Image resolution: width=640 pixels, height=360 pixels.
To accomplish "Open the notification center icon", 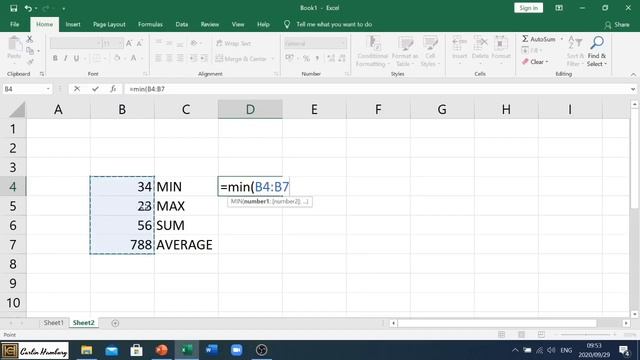I will coord(624,350).
